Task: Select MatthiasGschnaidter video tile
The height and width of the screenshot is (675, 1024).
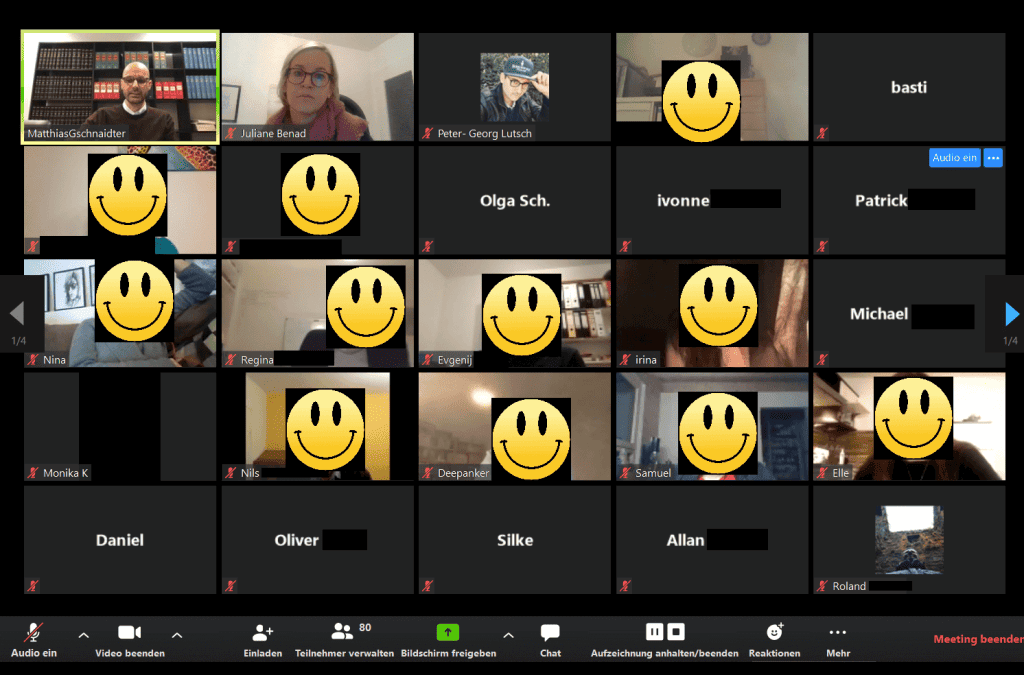Action: click(x=120, y=87)
